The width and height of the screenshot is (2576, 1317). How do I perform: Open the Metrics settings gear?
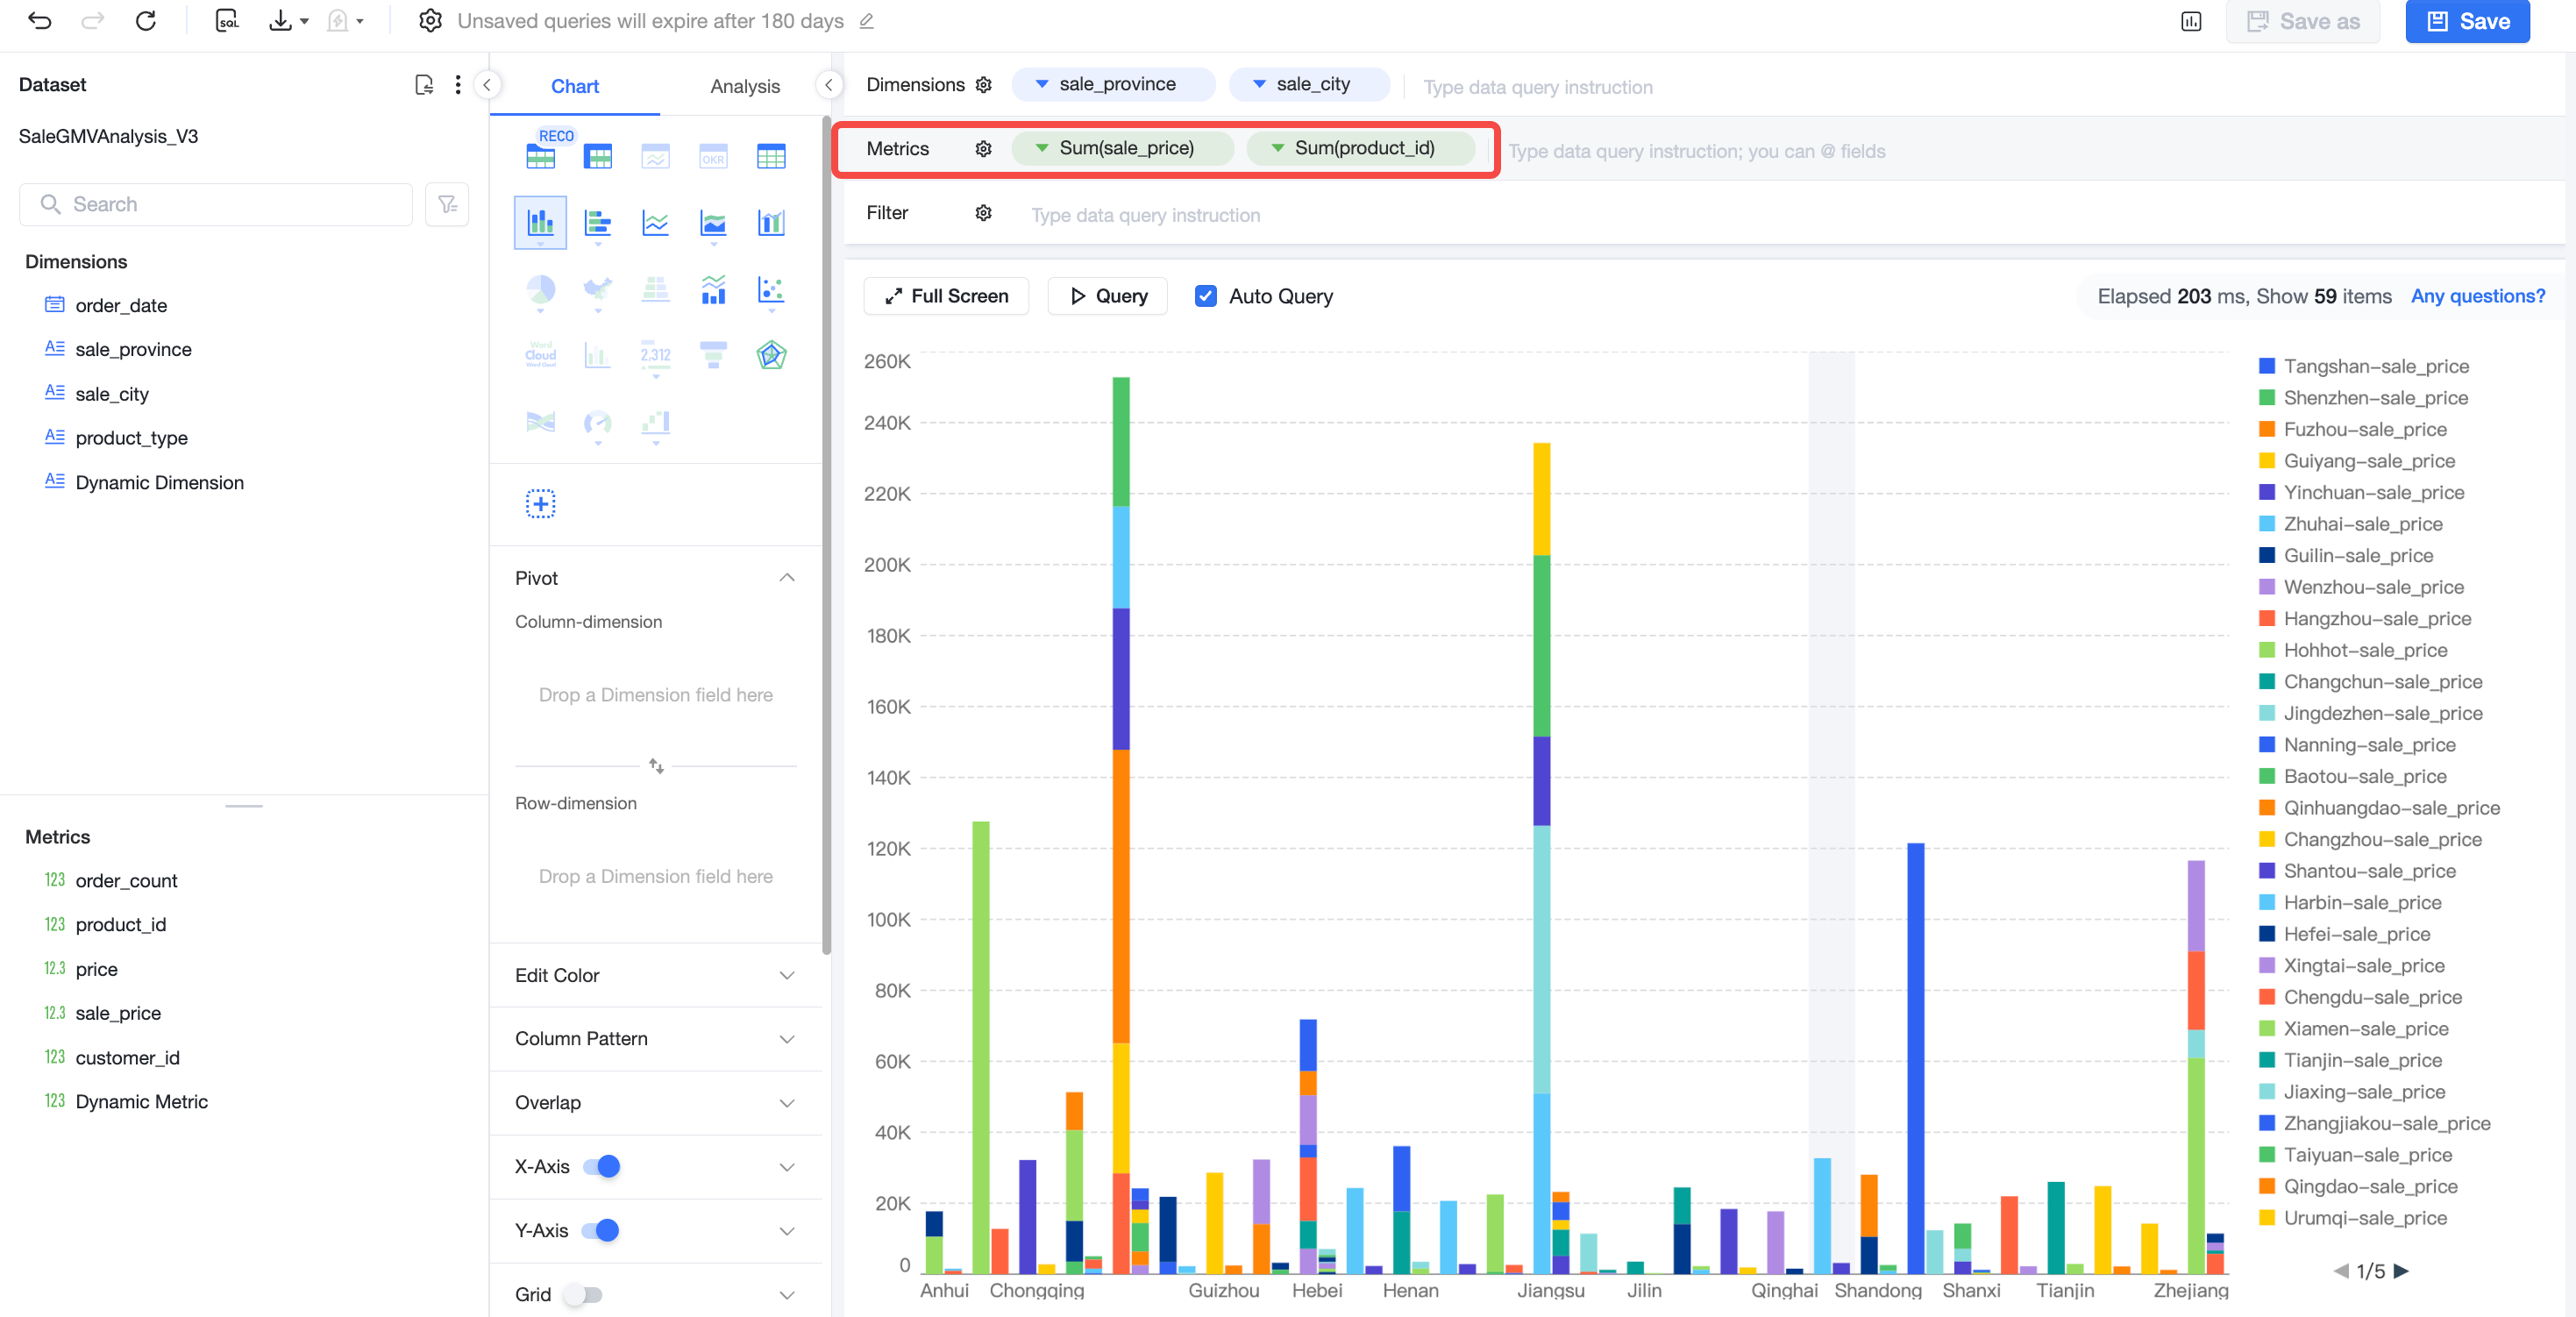coord(983,148)
